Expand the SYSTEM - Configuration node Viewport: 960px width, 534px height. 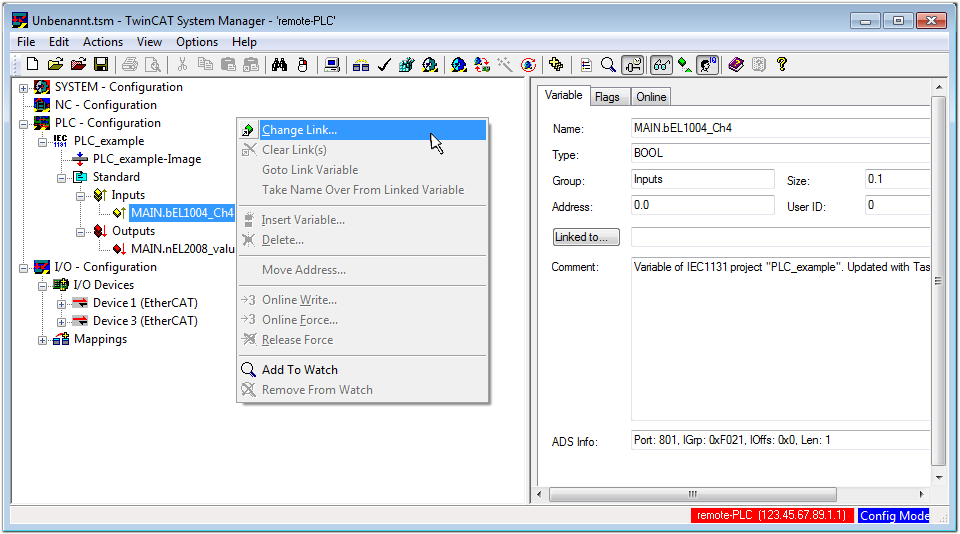pyautogui.click(x=24, y=87)
